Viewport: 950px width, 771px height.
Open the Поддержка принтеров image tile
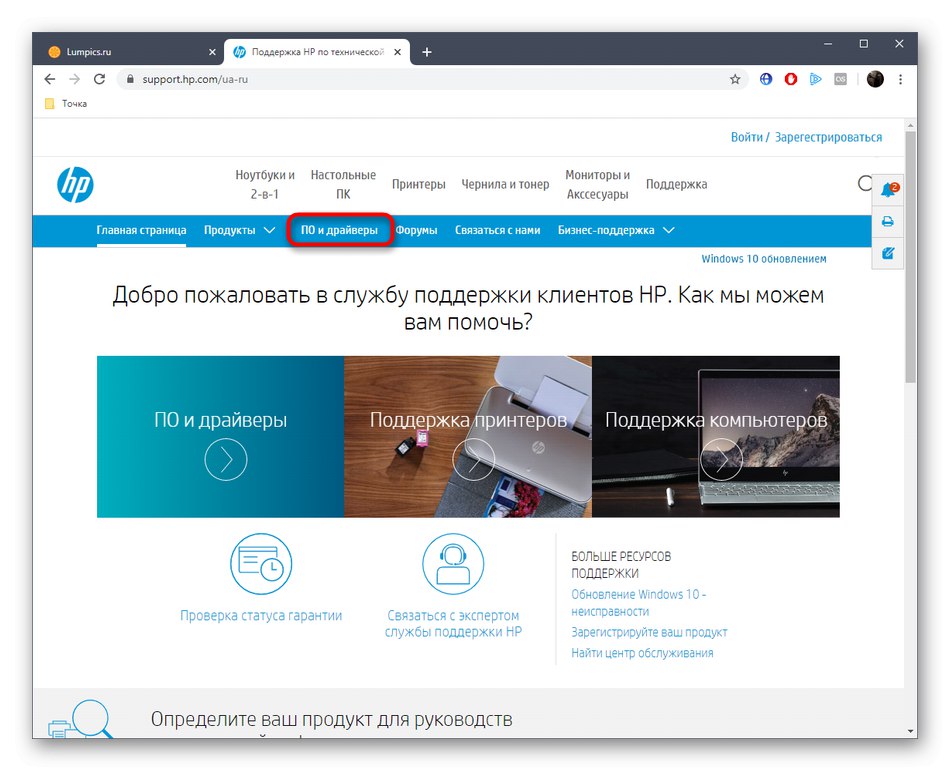click(x=468, y=437)
